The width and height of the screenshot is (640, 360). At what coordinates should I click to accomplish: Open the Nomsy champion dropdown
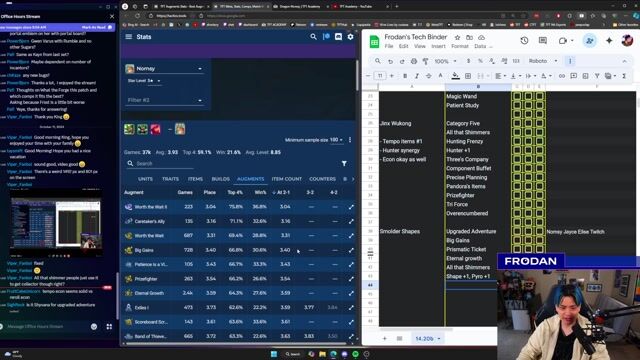pyautogui.click(x=164, y=69)
